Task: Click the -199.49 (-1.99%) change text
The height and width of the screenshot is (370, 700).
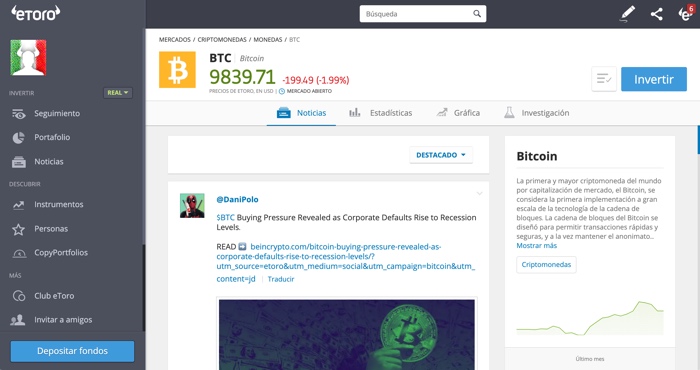Action: point(316,80)
